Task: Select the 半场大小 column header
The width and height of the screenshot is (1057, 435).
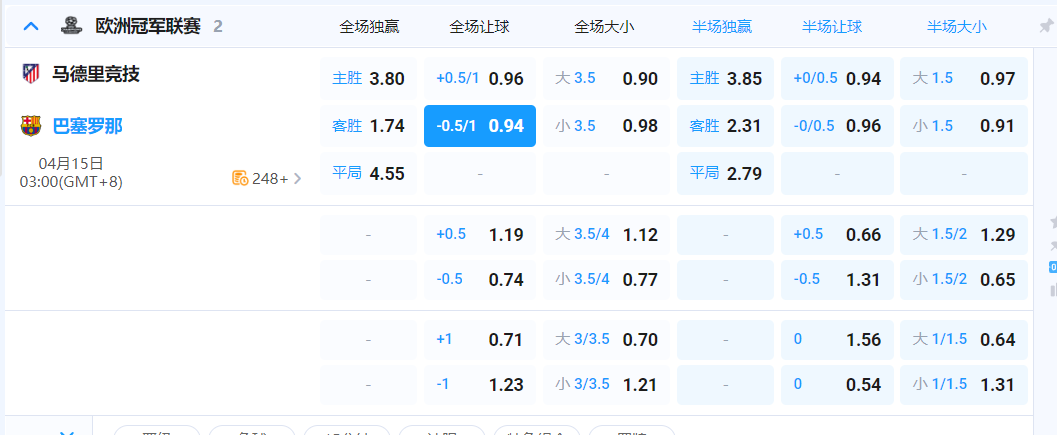Action: 957,27
